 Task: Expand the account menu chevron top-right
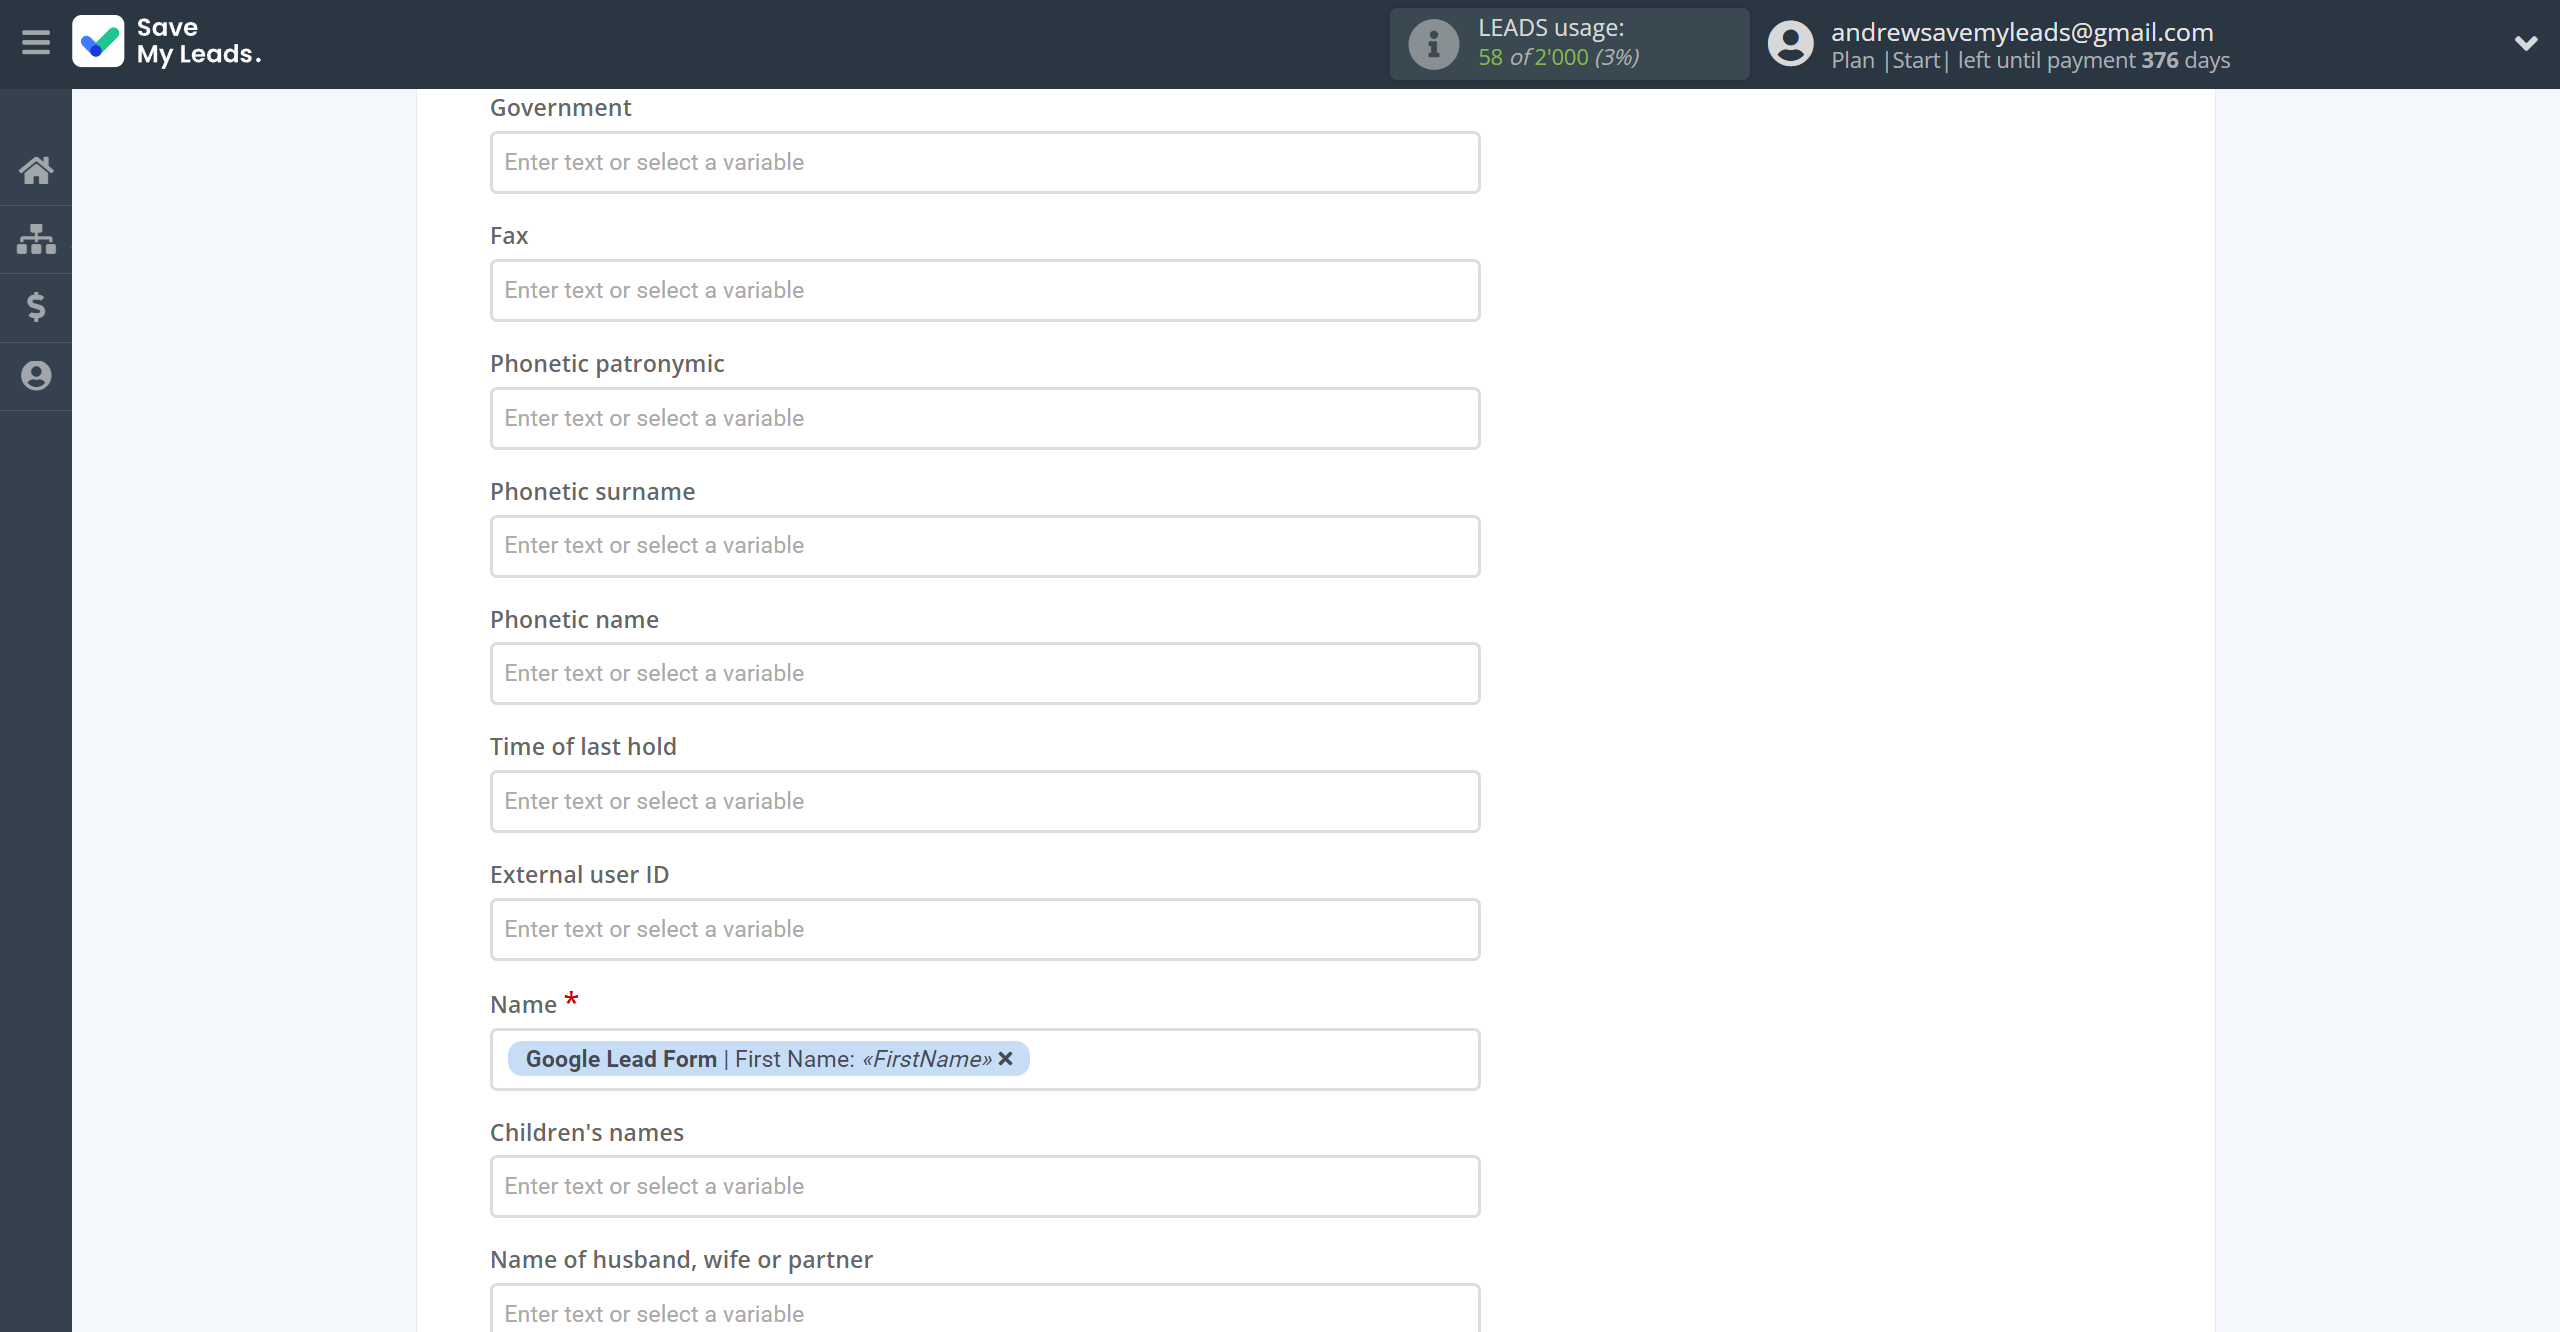(x=2526, y=42)
